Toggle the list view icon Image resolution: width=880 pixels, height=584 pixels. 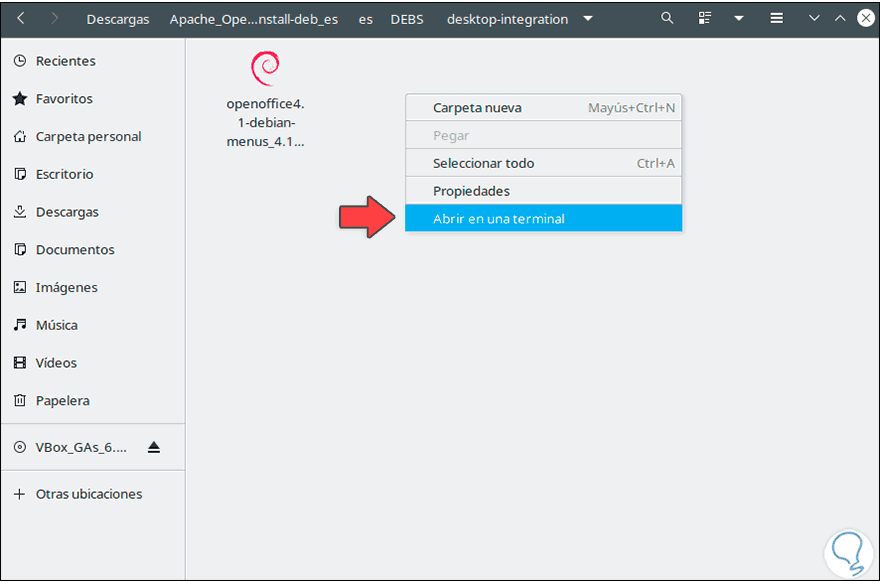(705, 18)
